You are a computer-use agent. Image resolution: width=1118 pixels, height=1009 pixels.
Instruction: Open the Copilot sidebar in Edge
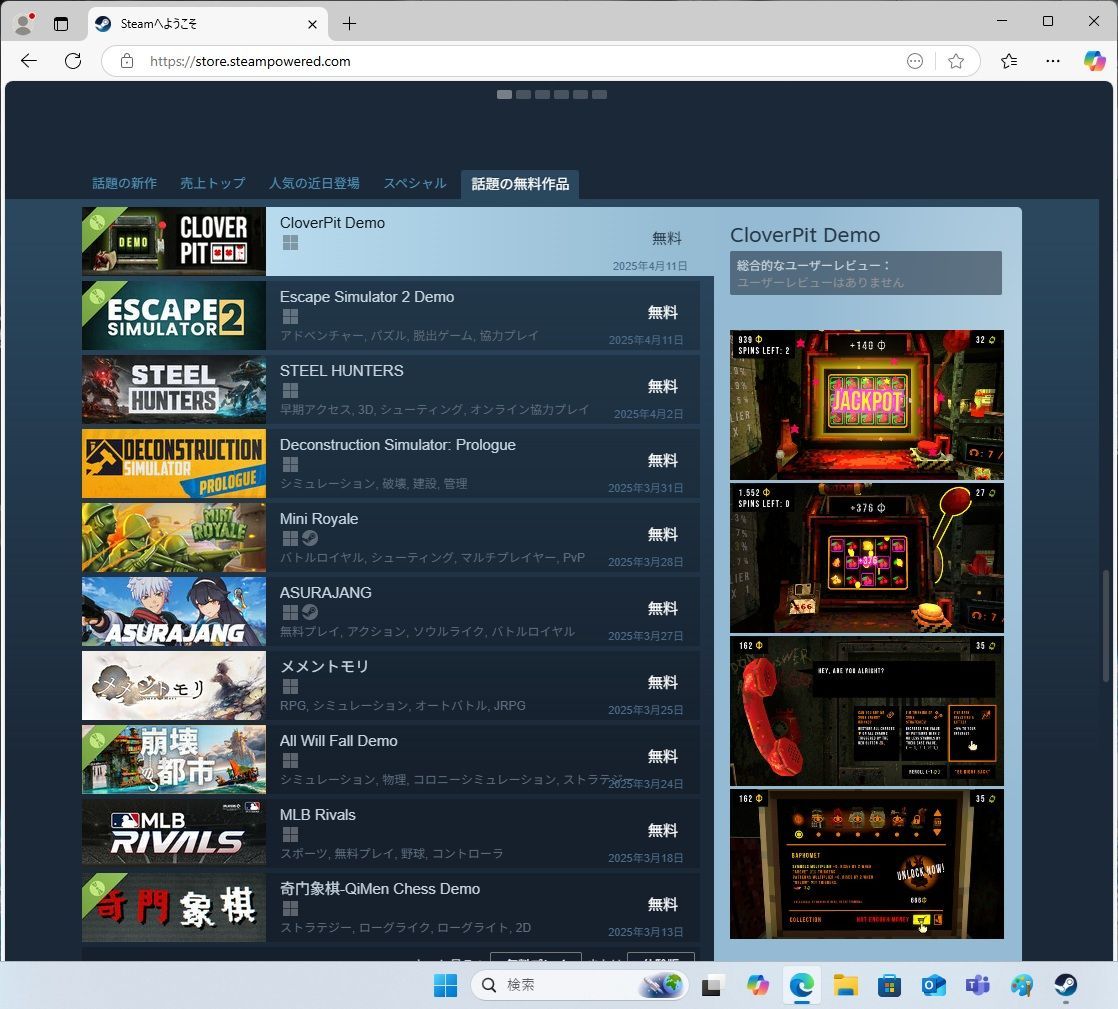coord(1094,61)
